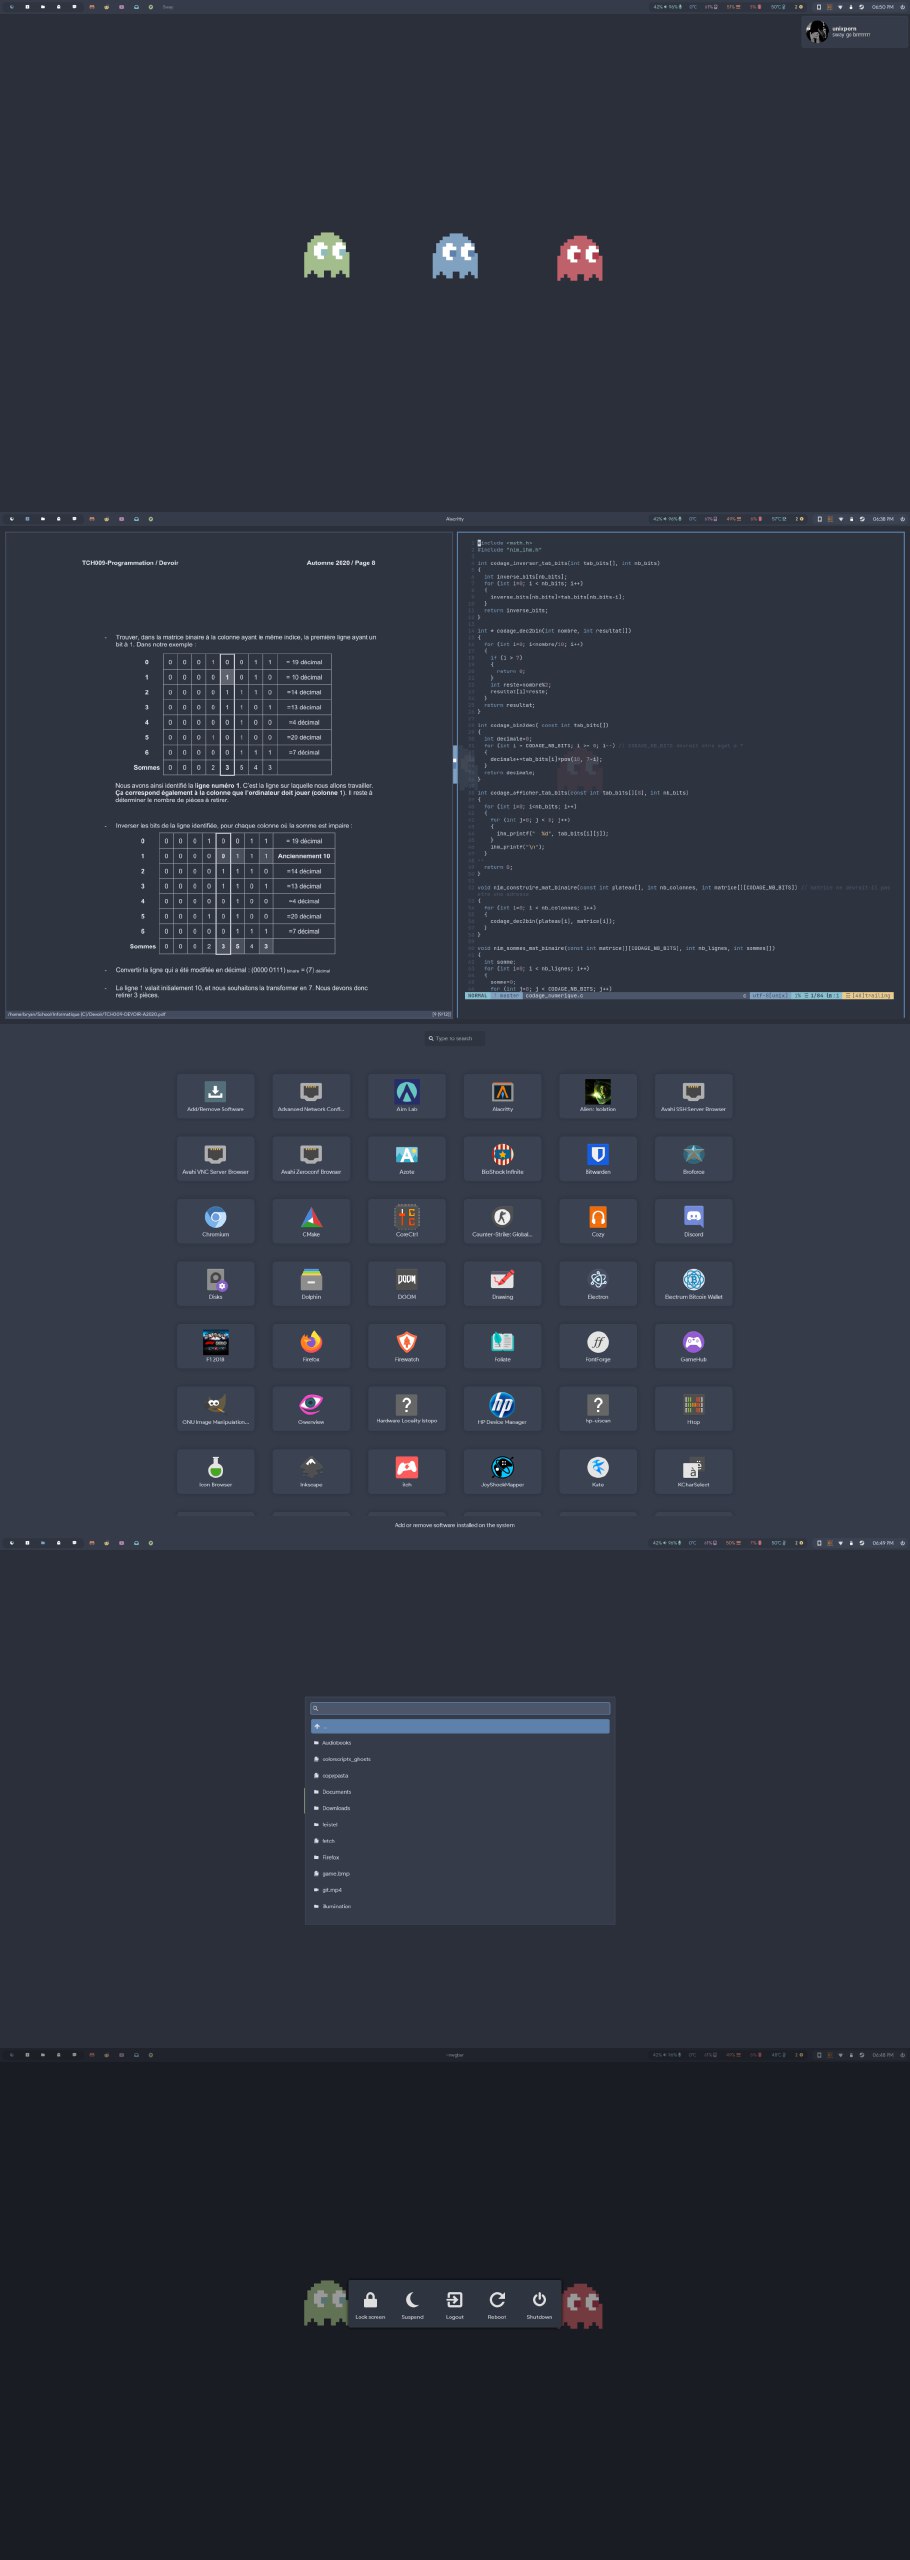Launch DOOM from the app grid
This screenshot has width=910, height=2560.
click(407, 1284)
